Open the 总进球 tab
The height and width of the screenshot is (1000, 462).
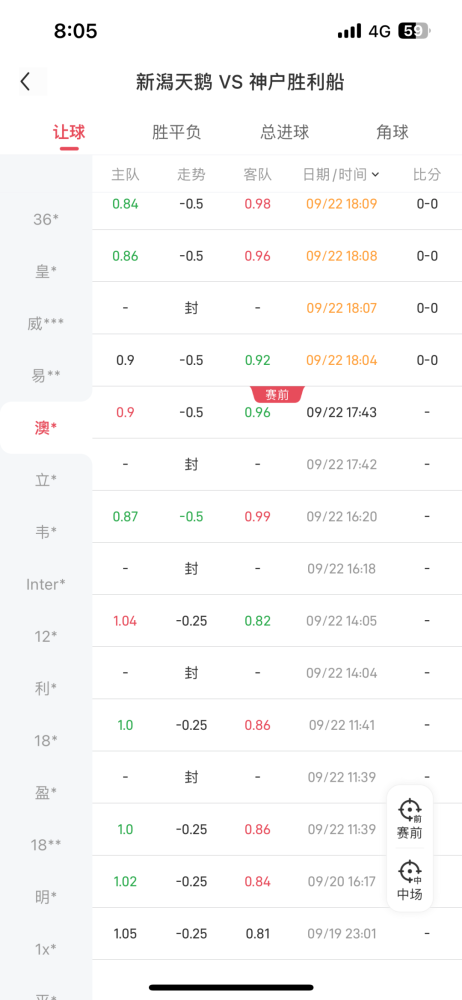pyautogui.click(x=285, y=133)
